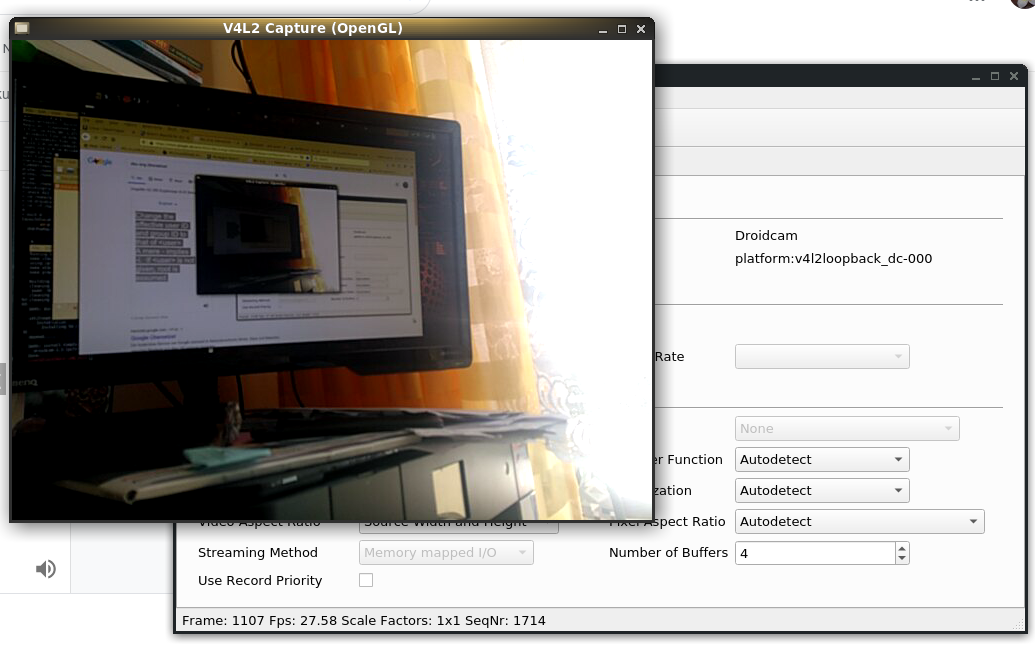Maximize the V4L2 Capture window
The width and height of the screenshot is (1035, 652).
coord(622,29)
